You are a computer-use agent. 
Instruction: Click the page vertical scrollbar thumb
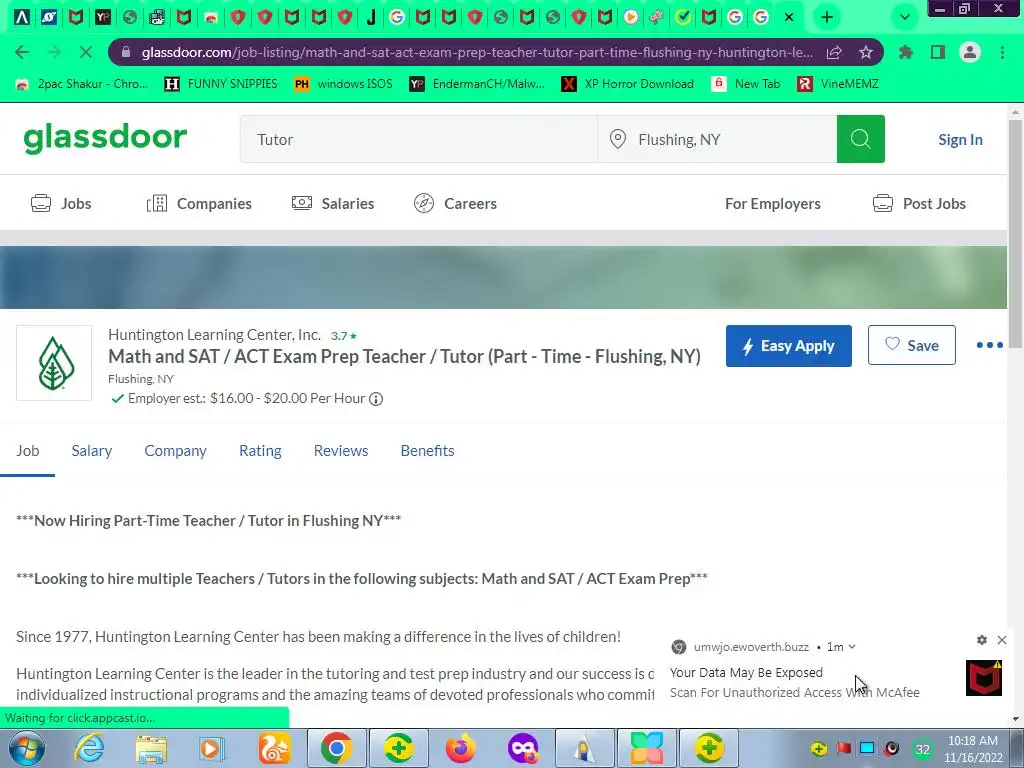(1016, 235)
